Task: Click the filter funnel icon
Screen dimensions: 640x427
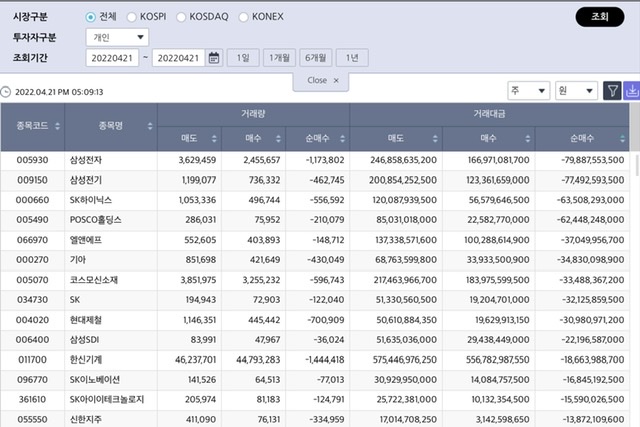Action: coord(613,91)
